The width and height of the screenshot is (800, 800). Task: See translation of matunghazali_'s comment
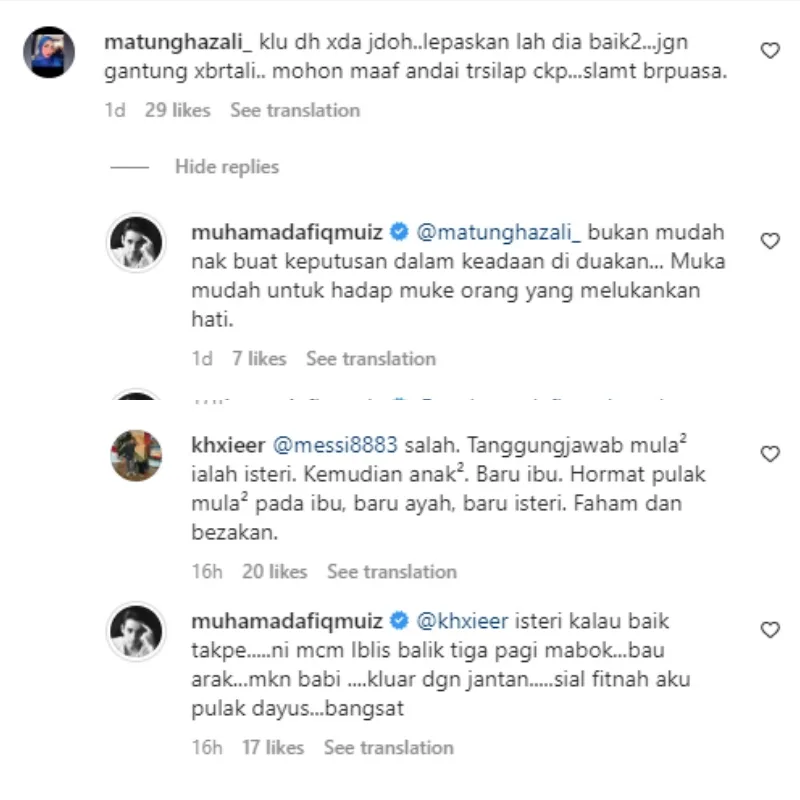point(295,110)
